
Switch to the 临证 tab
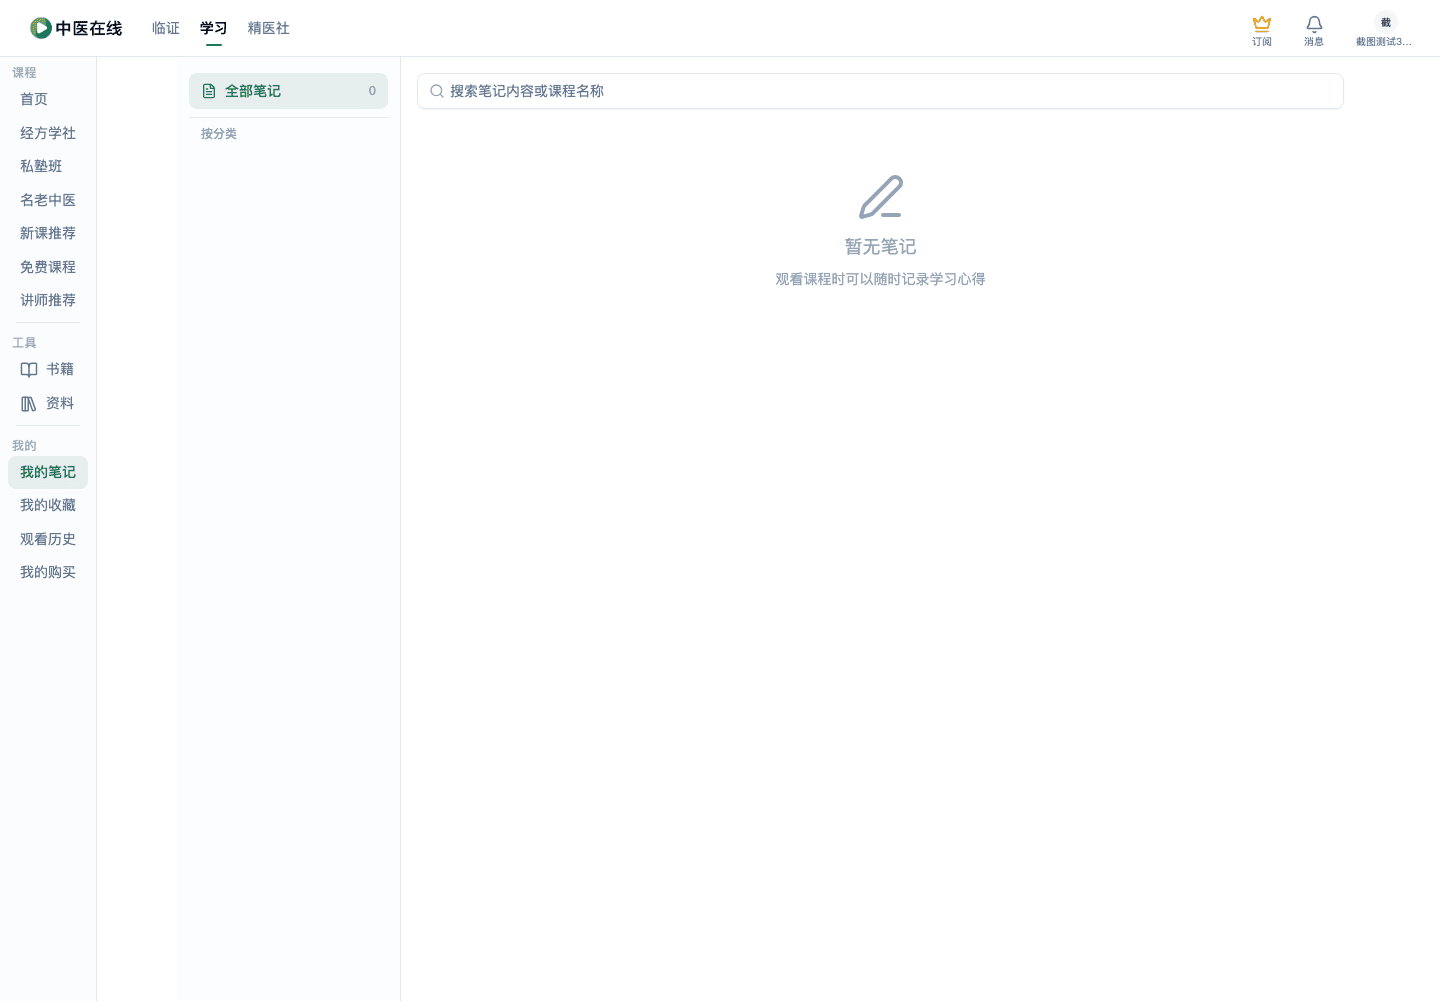coord(166,28)
